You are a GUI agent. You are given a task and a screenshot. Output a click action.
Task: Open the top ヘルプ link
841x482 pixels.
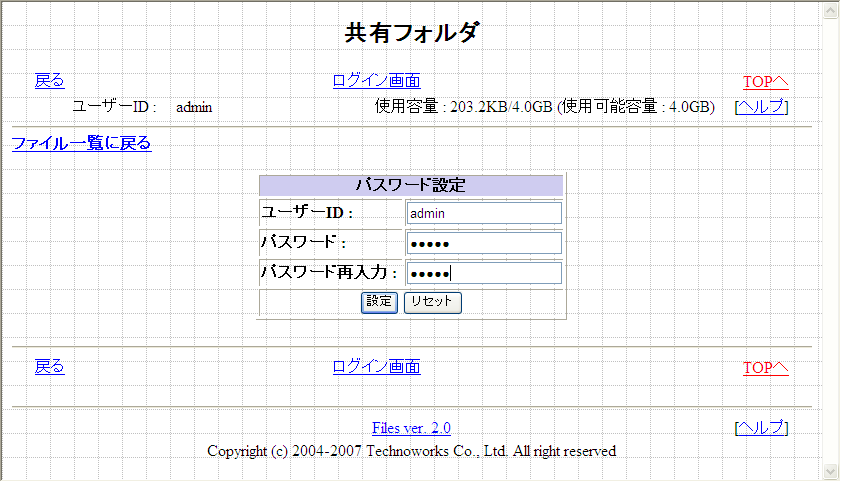coord(761,107)
